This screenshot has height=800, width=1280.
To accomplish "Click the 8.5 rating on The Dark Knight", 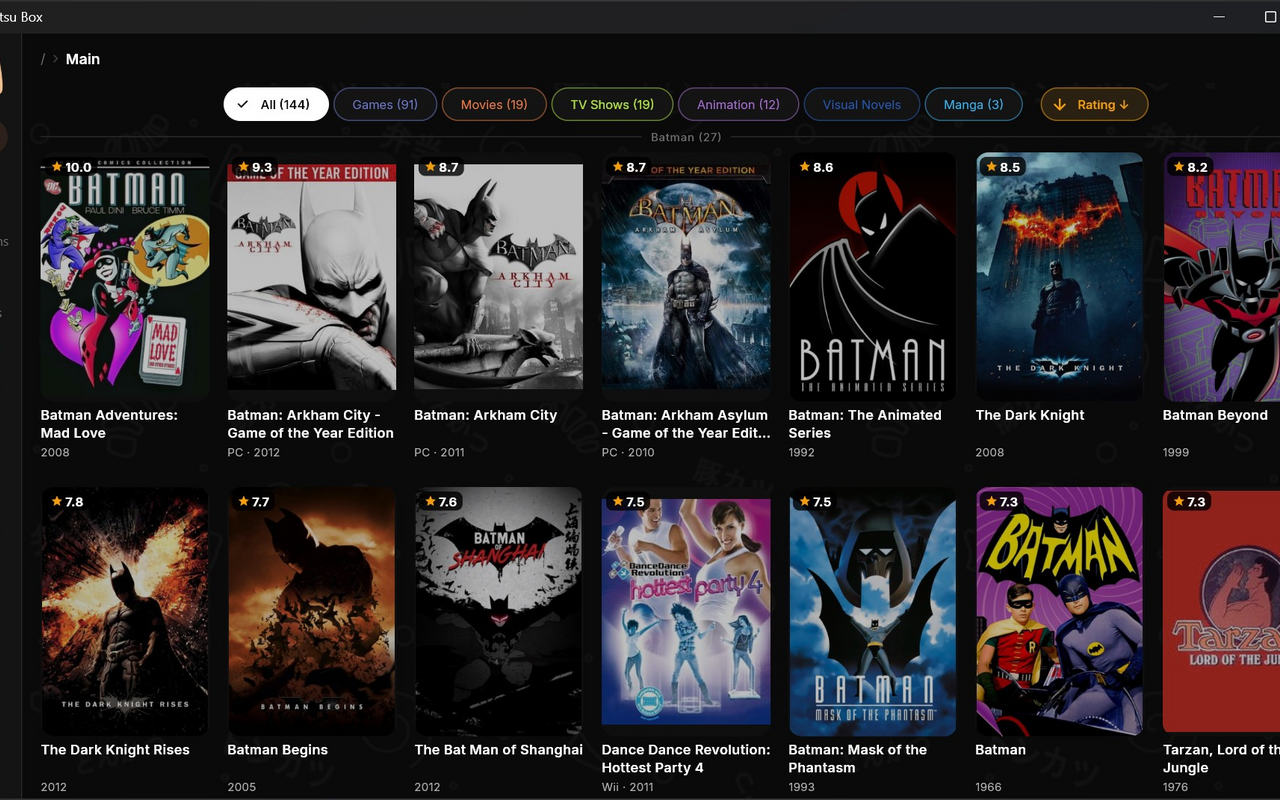I will pyautogui.click(x=1003, y=167).
